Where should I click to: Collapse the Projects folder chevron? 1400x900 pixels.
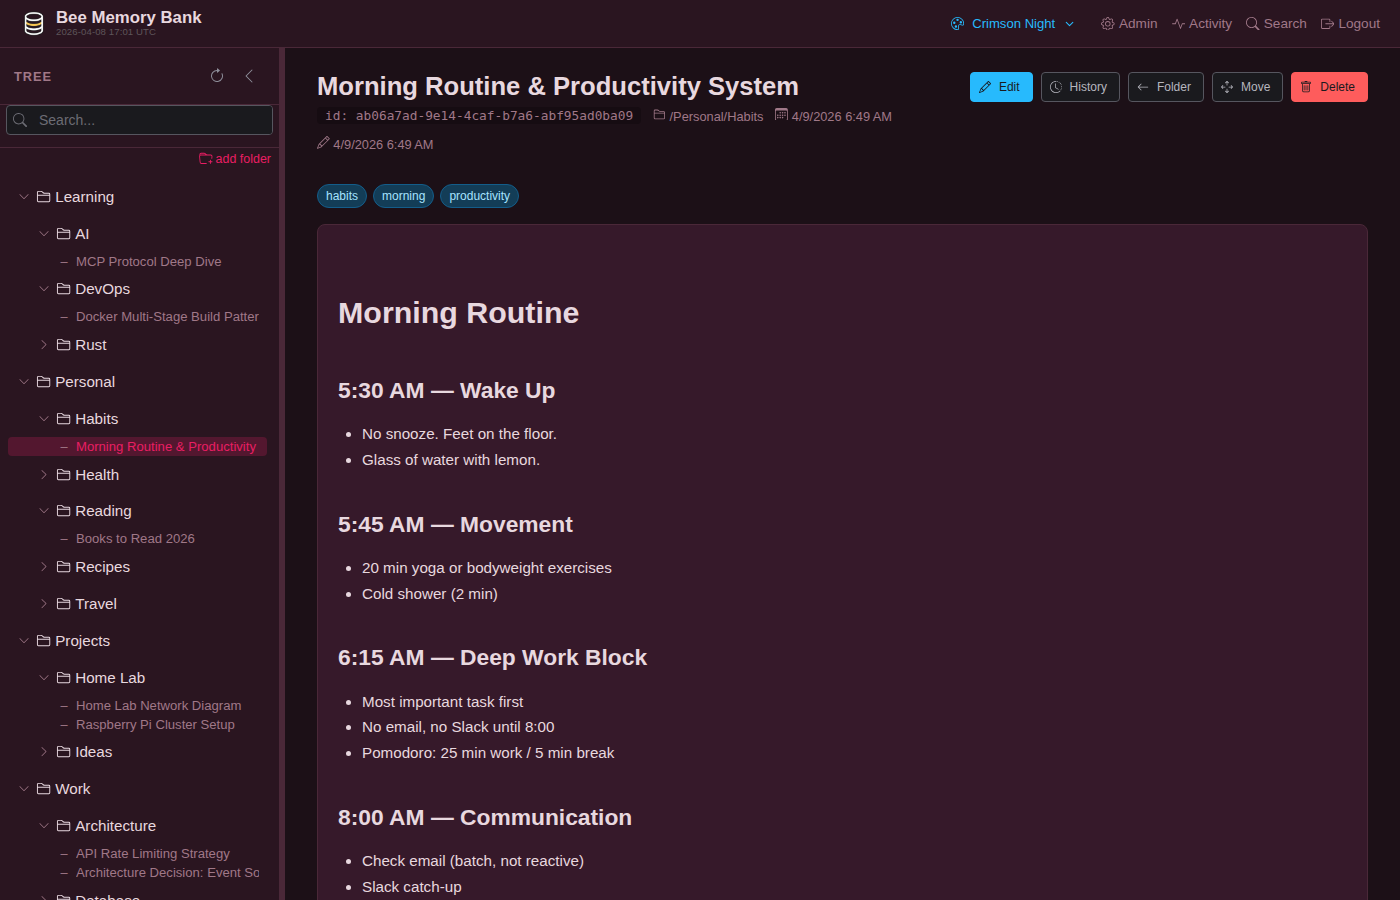[24, 641]
